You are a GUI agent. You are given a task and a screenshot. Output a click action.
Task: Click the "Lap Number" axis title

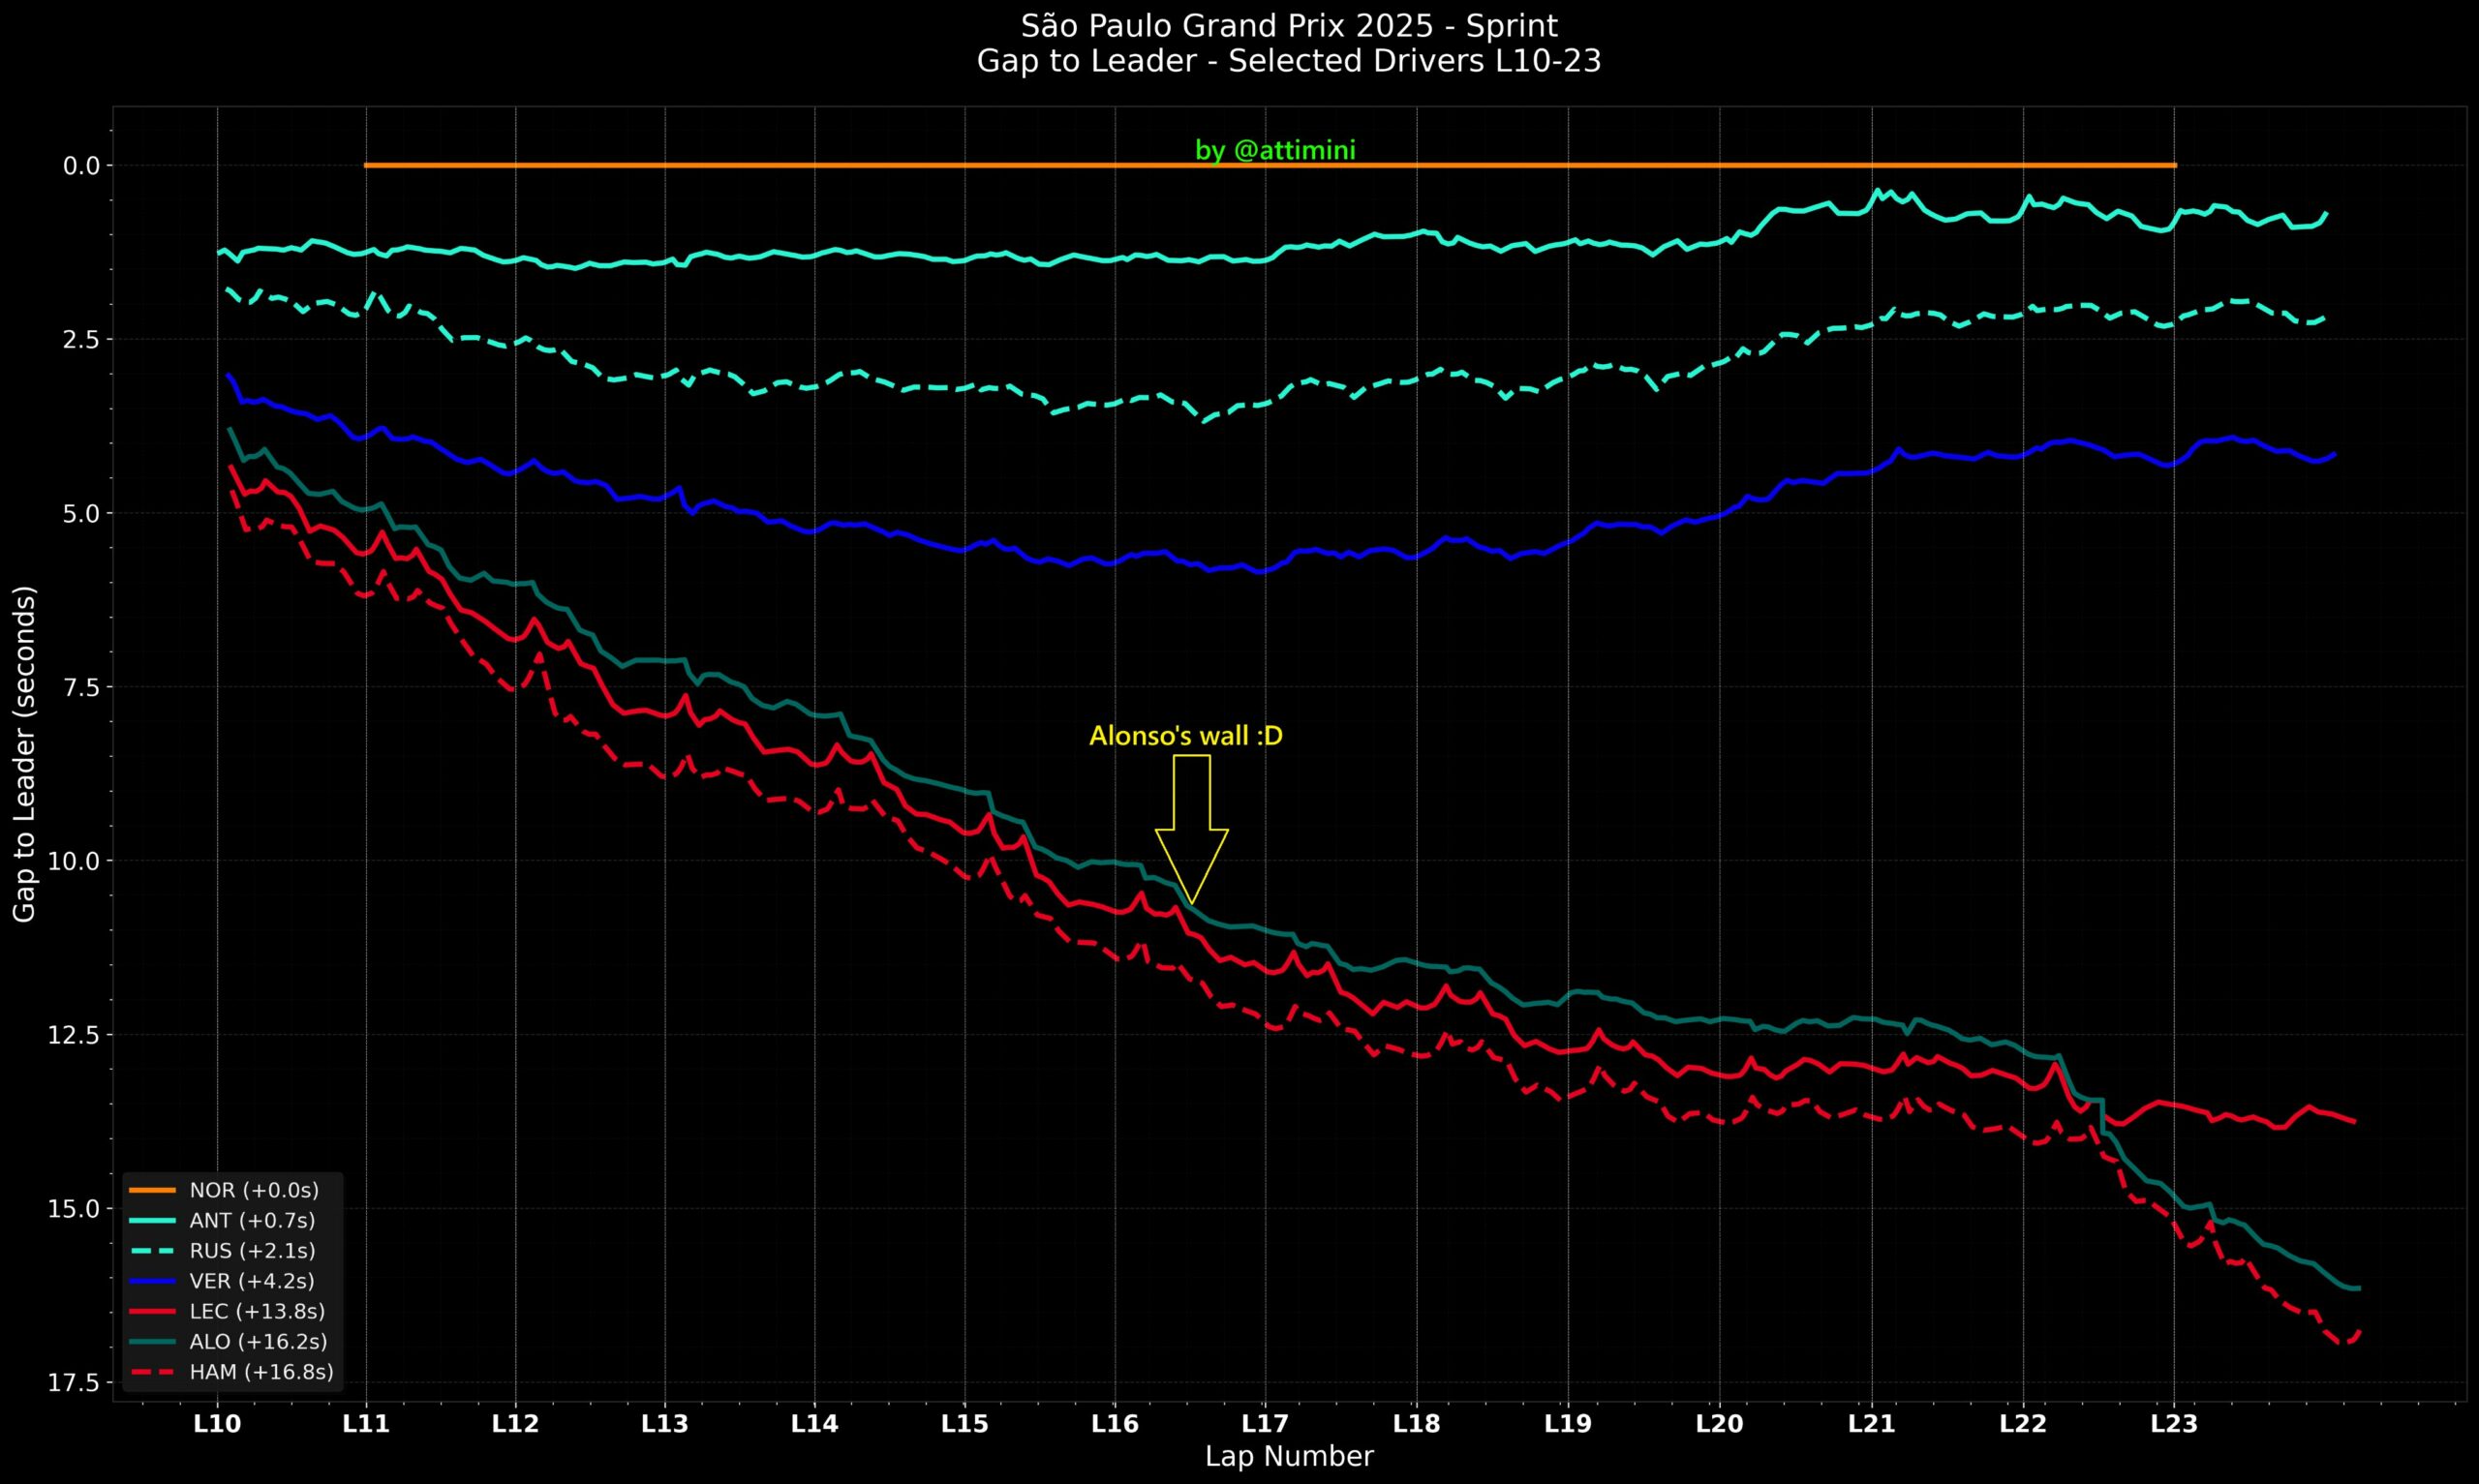point(1288,1456)
